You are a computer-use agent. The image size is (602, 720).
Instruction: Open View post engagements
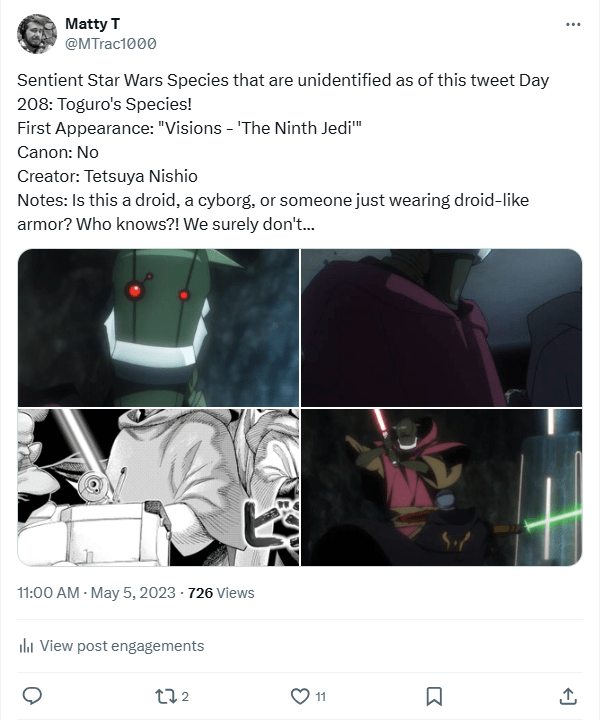tap(121, 646)
